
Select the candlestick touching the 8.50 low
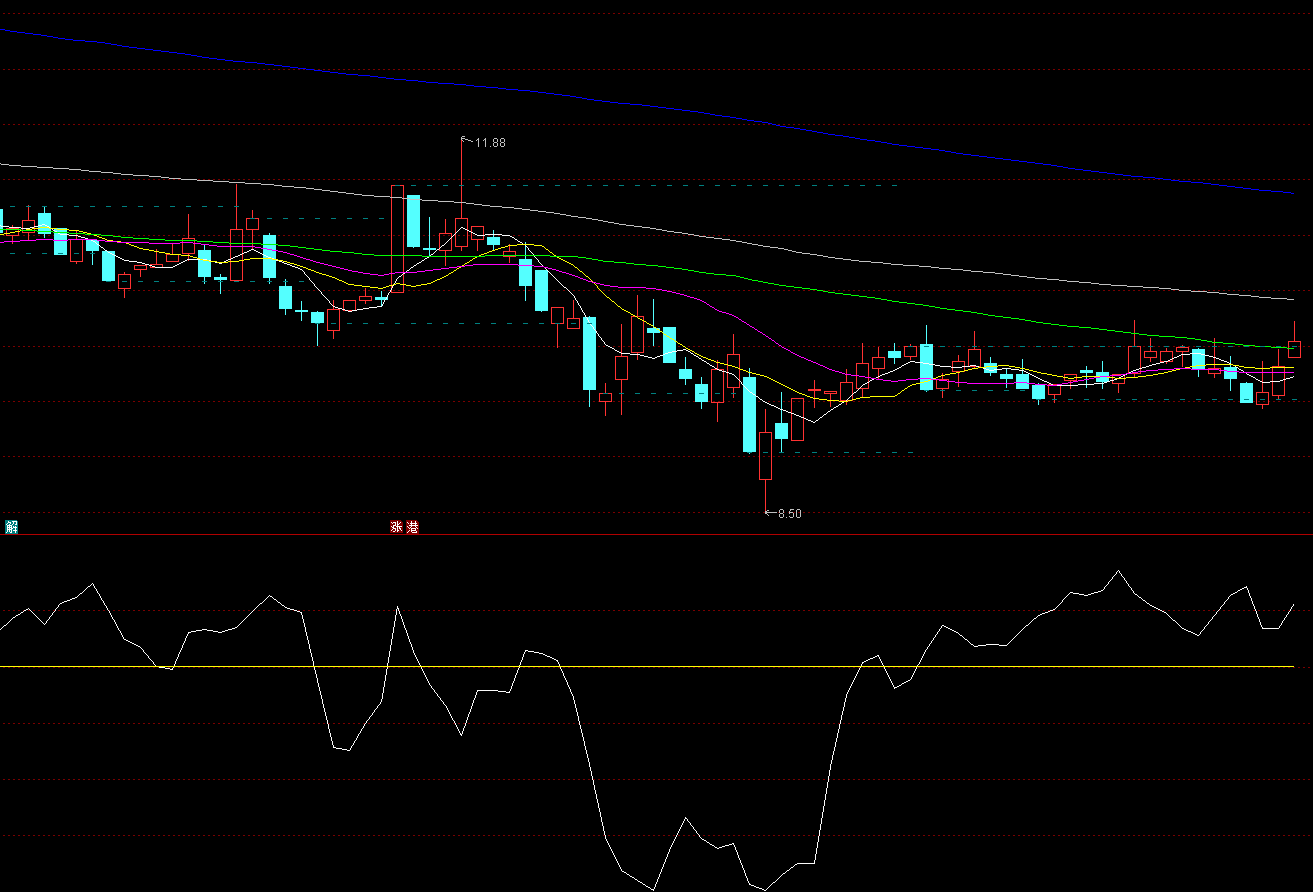766,456
